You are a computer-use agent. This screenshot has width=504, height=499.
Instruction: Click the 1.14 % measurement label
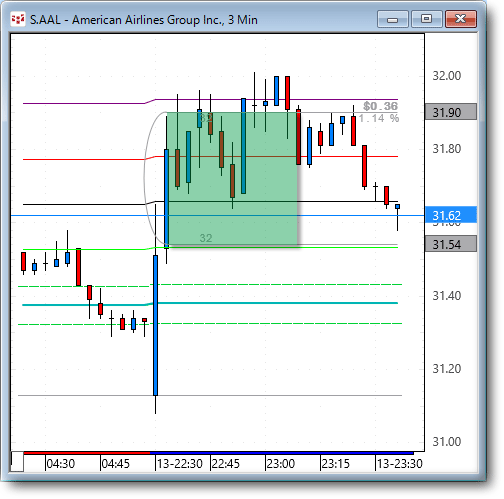coord(379,118)
